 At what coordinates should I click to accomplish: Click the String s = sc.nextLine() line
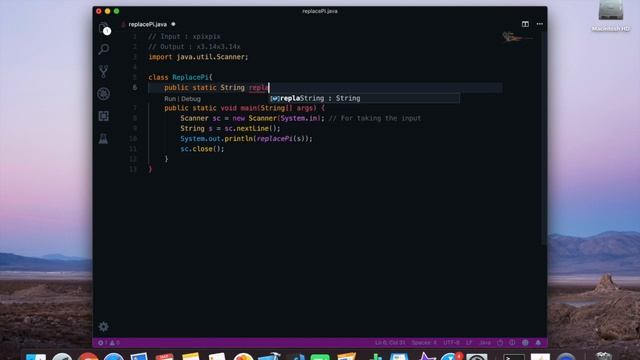pos(231,128)
